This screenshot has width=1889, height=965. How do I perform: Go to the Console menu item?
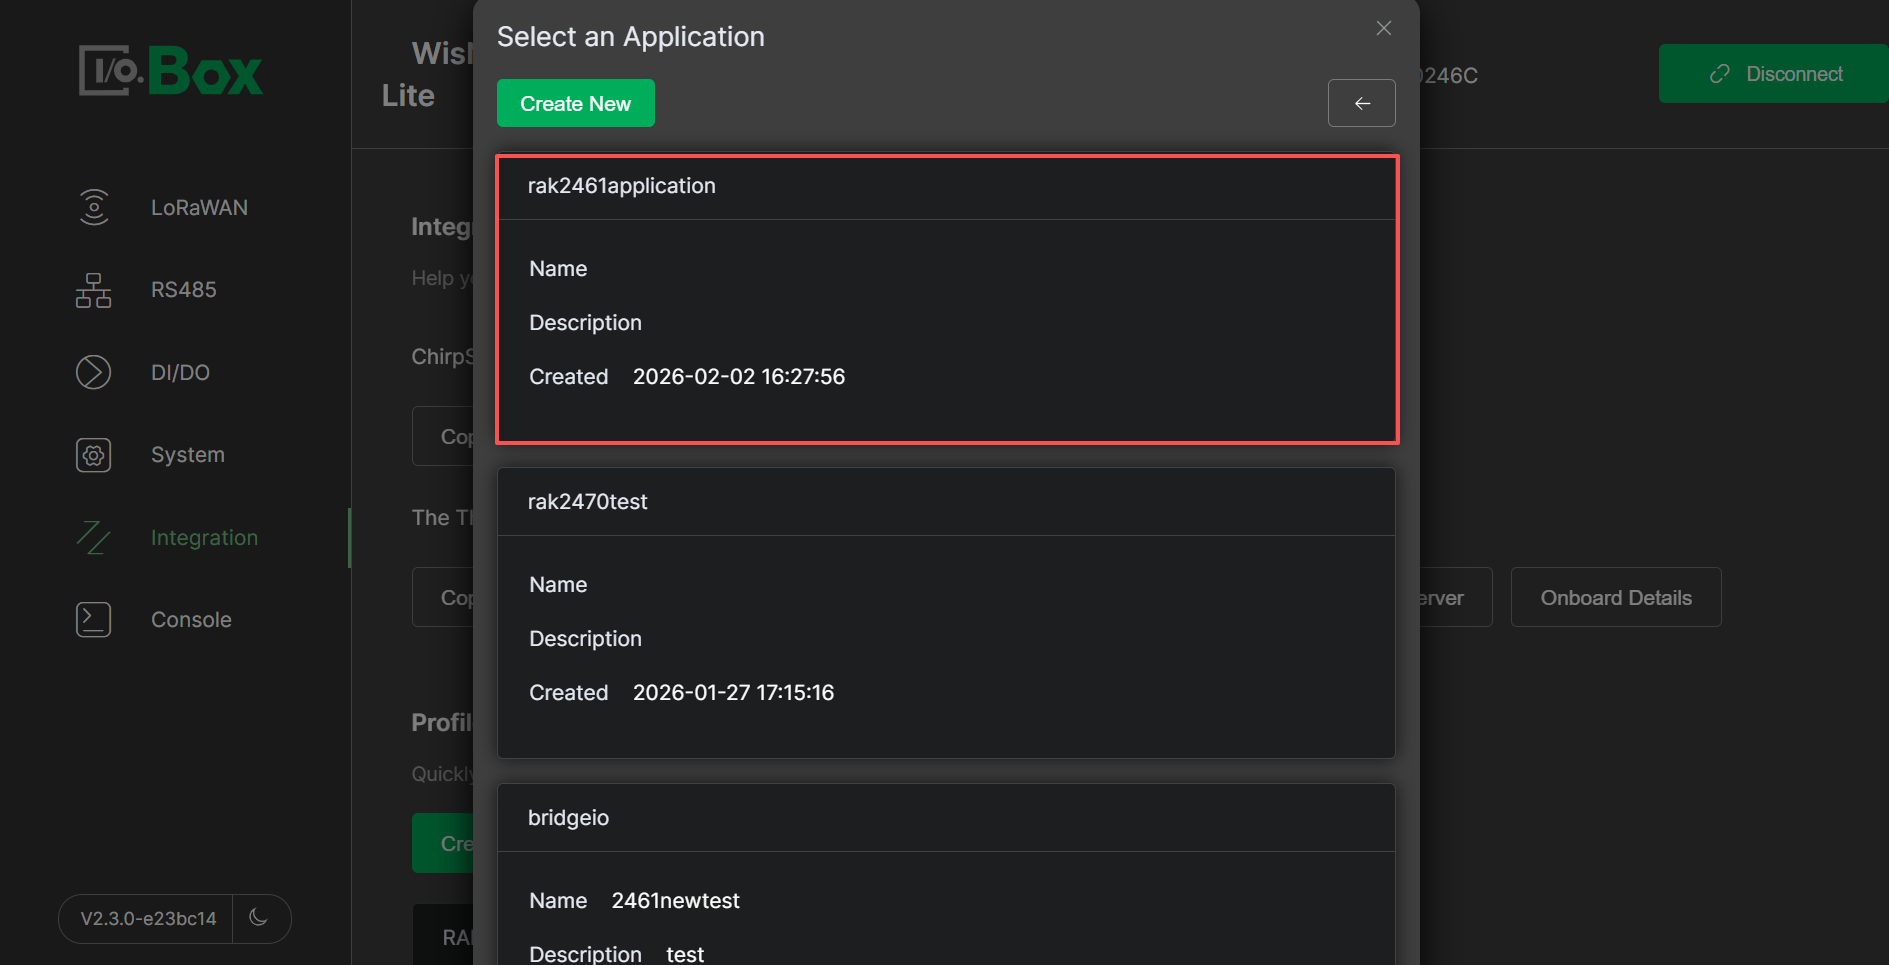coord(191,620)
